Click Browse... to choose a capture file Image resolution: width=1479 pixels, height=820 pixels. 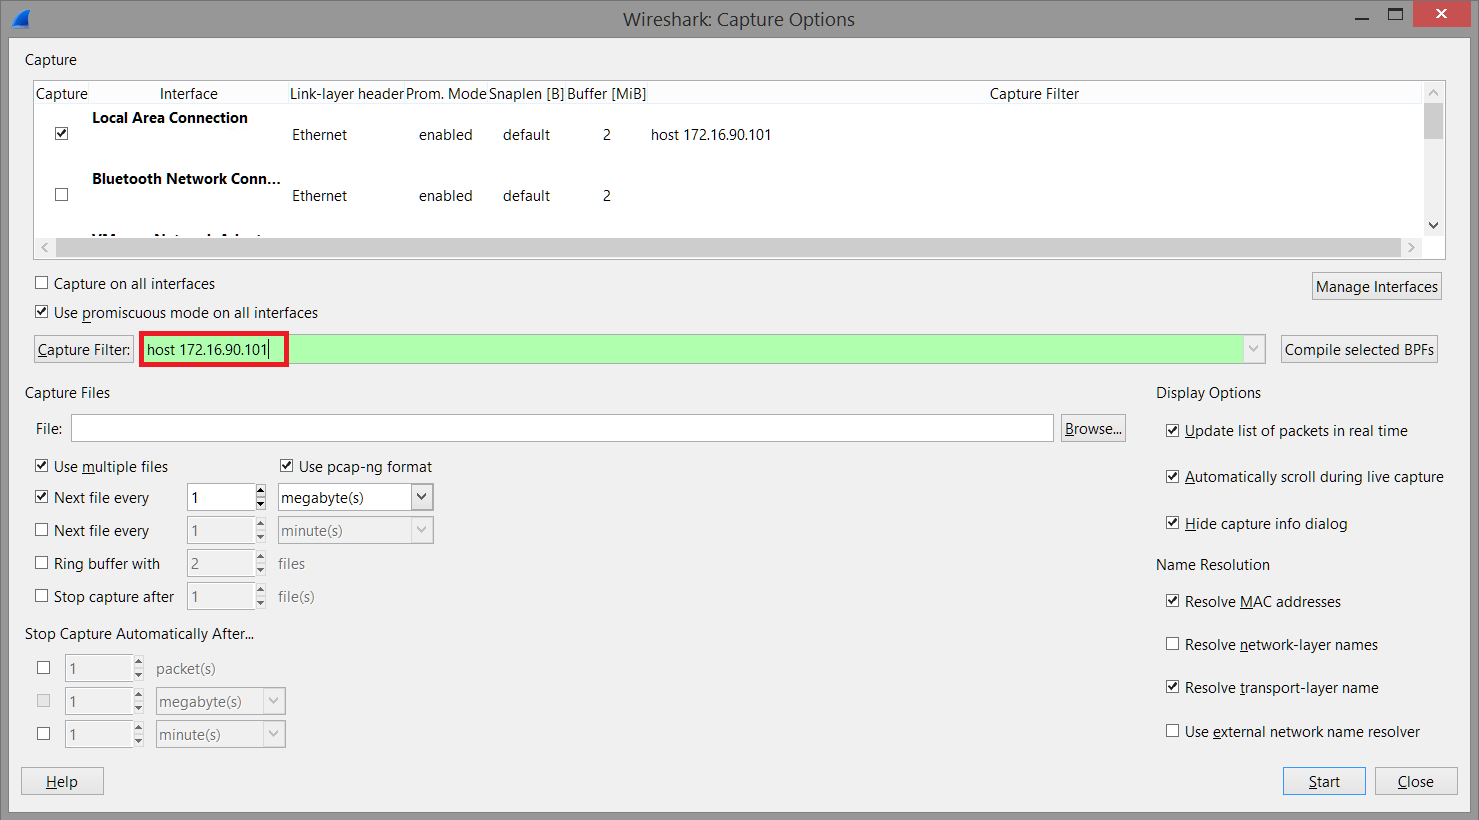[x=1093, y=428]
